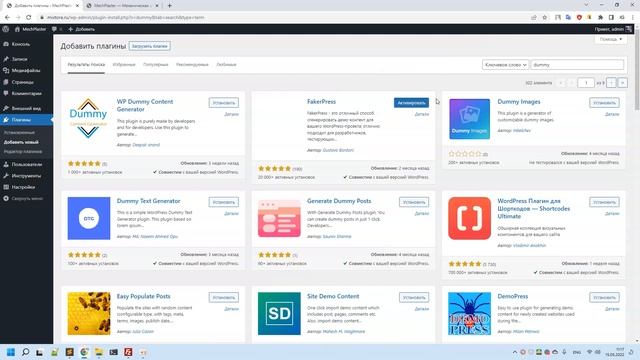The image size is (640, 360).
Task: Click the Загрузить плагин button
Action: point(150,46)
